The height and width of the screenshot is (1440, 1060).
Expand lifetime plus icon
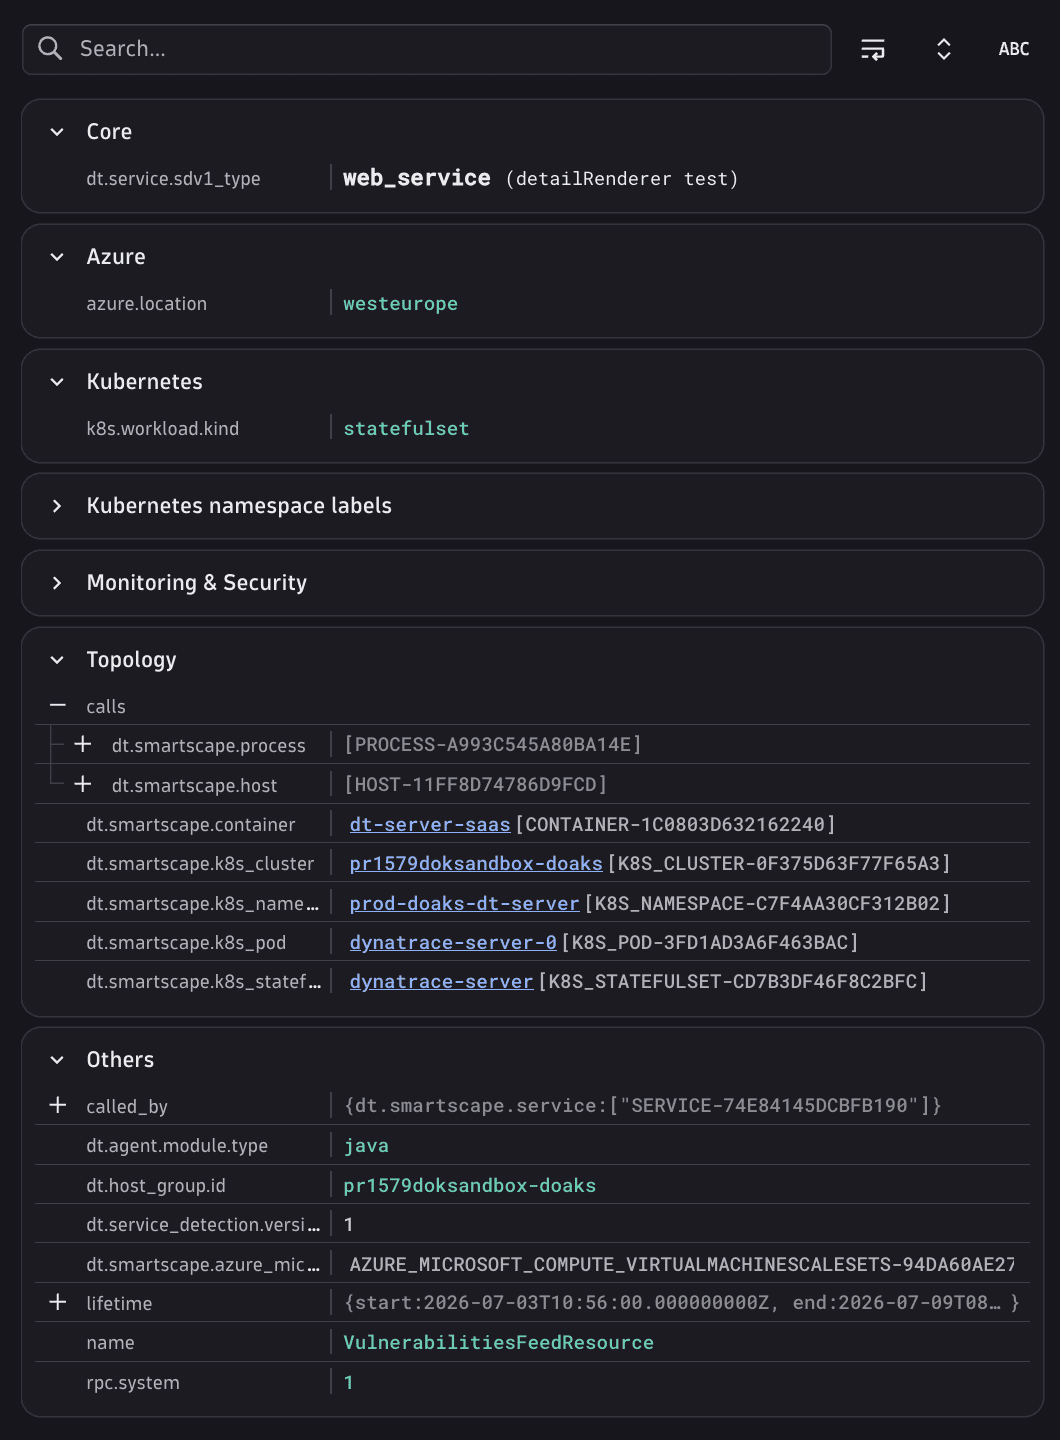point(58,1302)
